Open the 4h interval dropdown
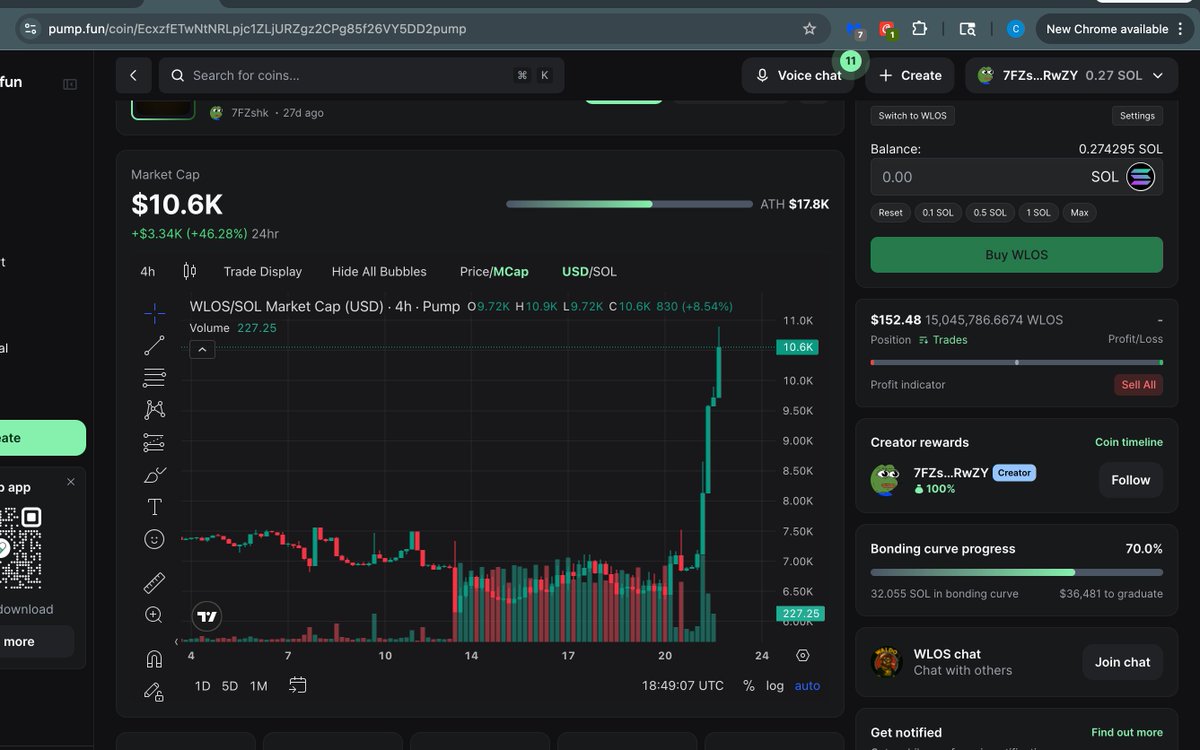Image resolution: width=1200 pixels, height=750 pixels. pos(148,271)
